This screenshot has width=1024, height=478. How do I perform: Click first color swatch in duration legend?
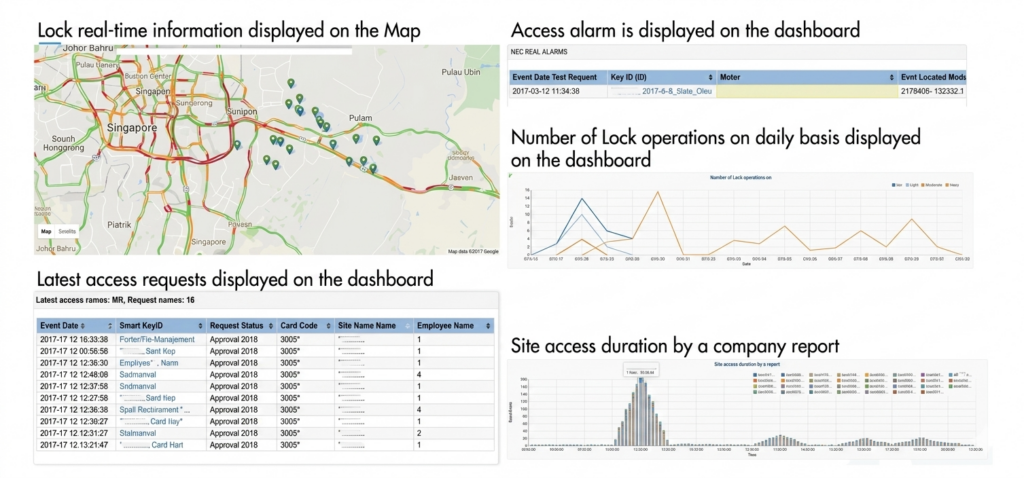[x=755, y=375]
